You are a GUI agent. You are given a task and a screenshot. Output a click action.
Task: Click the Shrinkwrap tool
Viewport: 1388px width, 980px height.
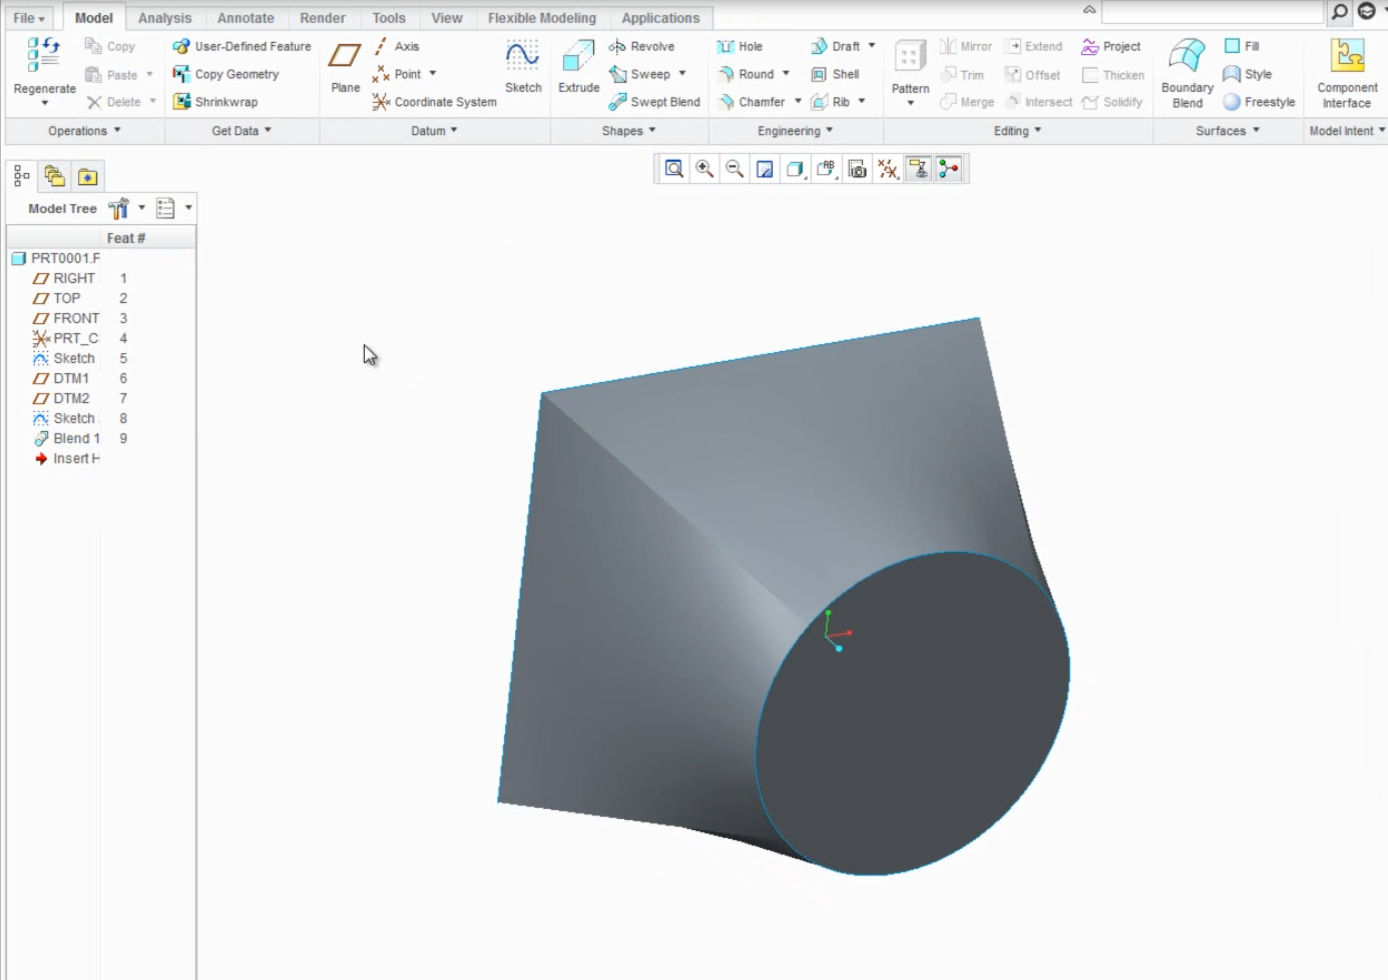(x=215, y=102)
